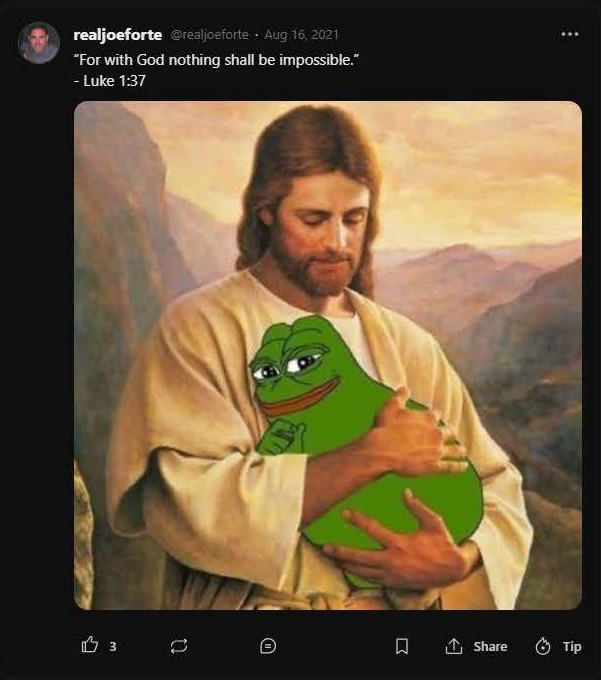Open the Aug 16, 2021 timestamp link
Image resolution: width=601 pixels, height=680 pixels.
[x=301, y=34]
